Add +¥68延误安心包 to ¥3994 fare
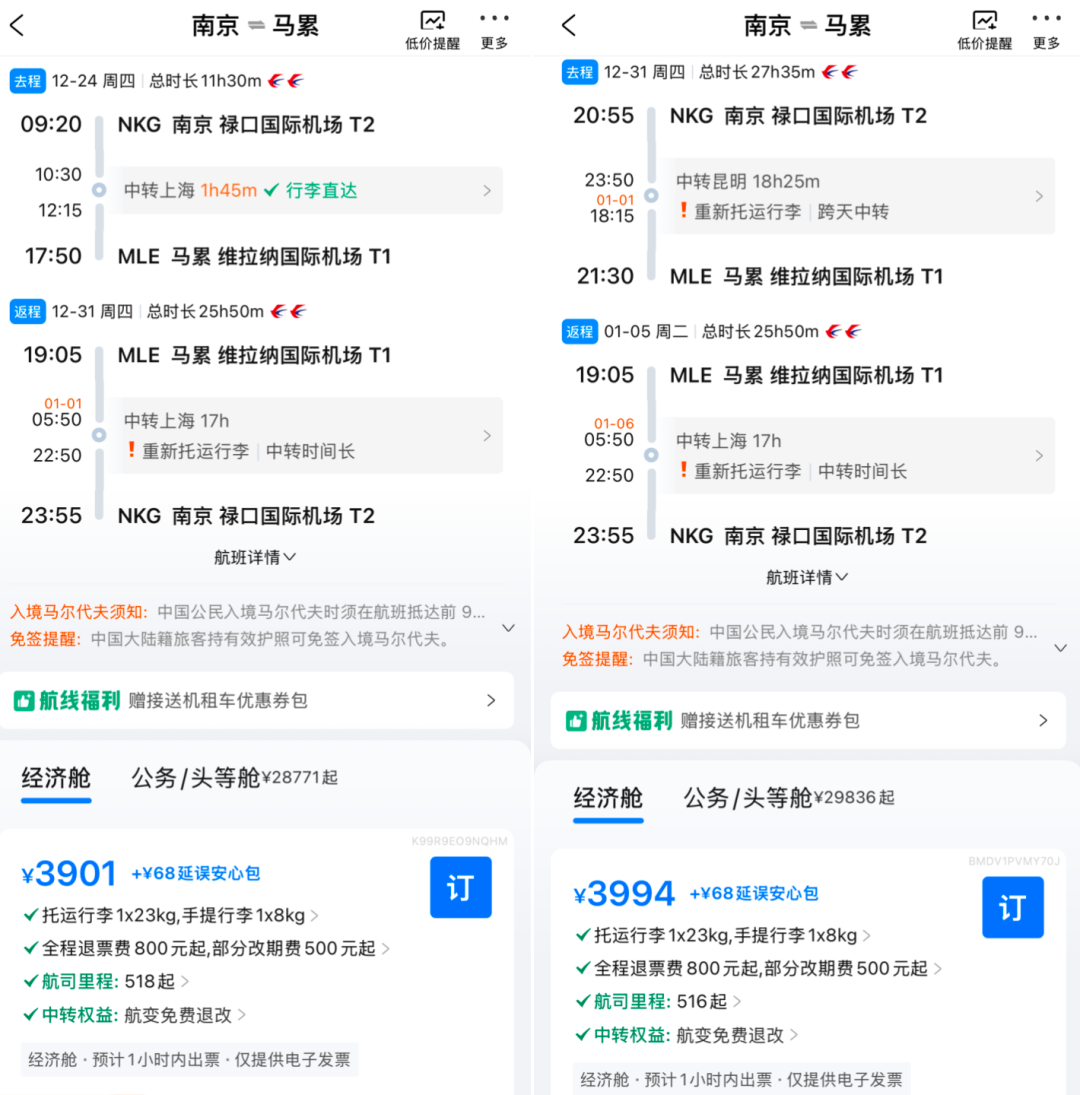1080x1095 pixels. pyautogui.click(x=753, y=894)
